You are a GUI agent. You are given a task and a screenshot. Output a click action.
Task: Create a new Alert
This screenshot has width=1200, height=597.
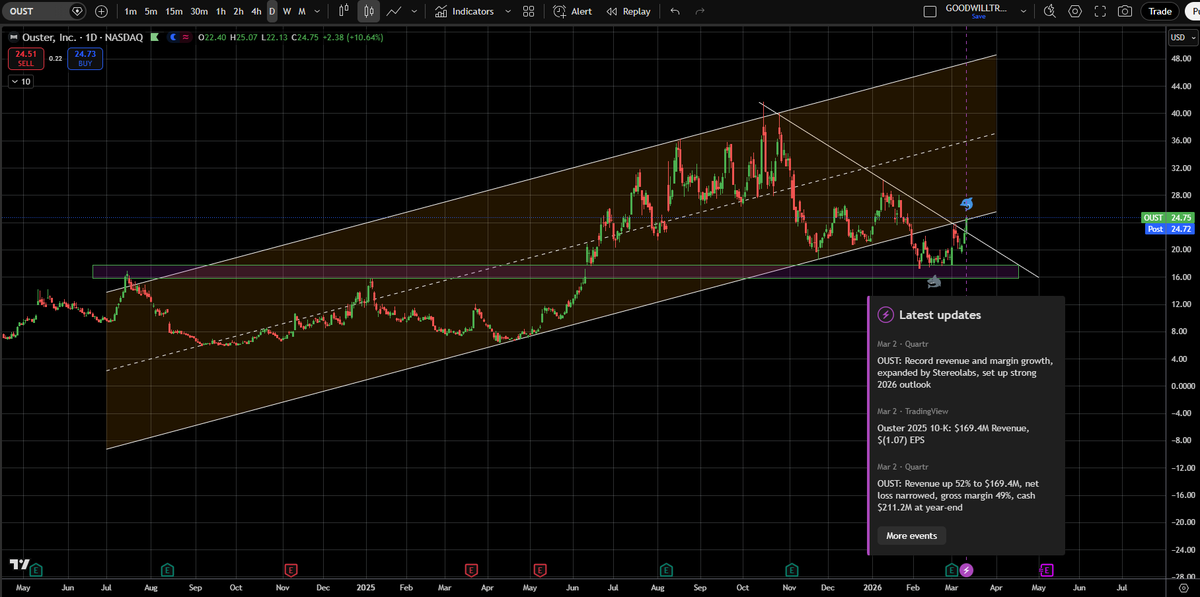[x=573, y=11]
